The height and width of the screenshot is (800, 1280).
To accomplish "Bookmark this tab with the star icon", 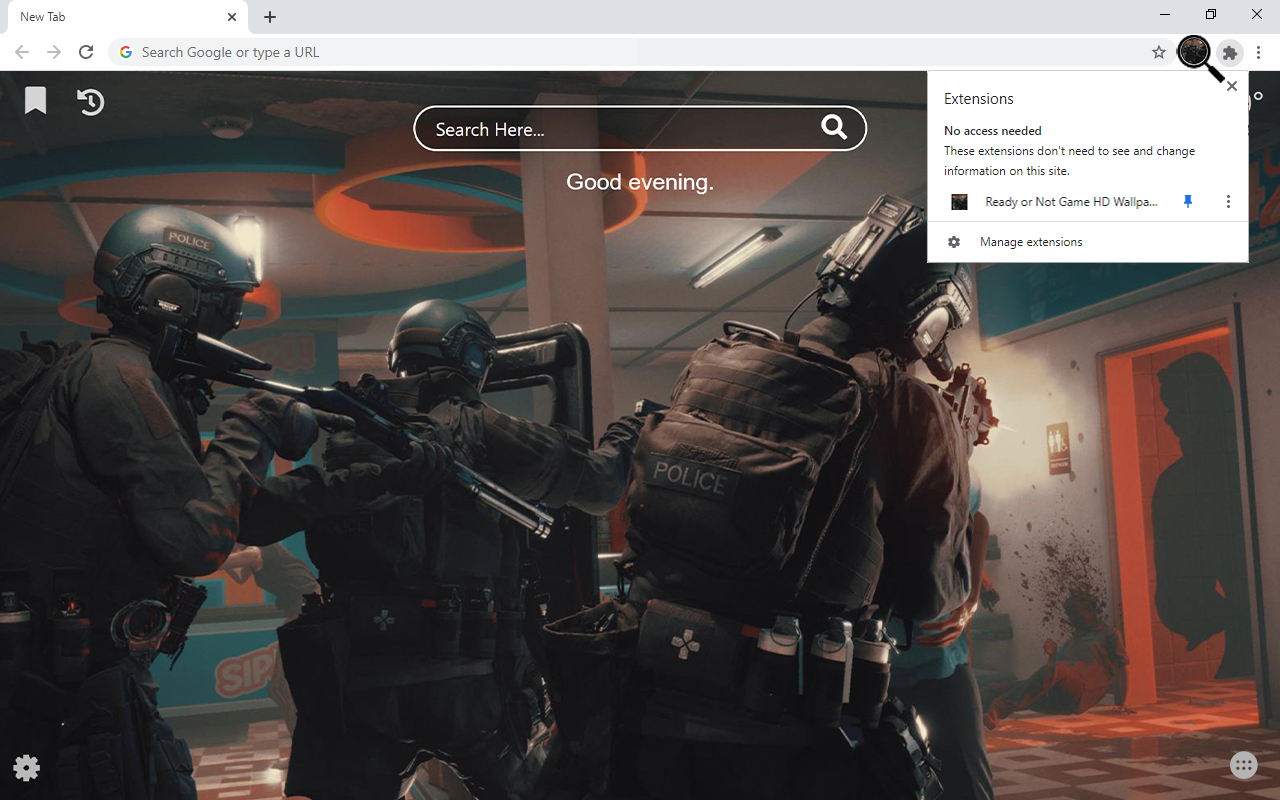I will [1159, 52].
